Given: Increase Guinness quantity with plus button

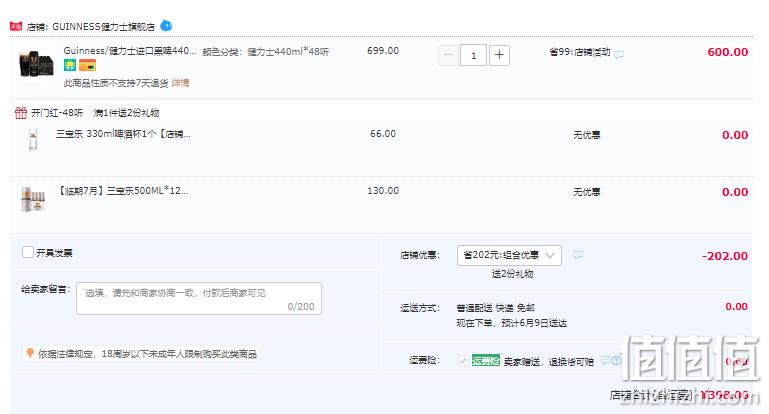Looking at the screenshot, I should point(499,55).
